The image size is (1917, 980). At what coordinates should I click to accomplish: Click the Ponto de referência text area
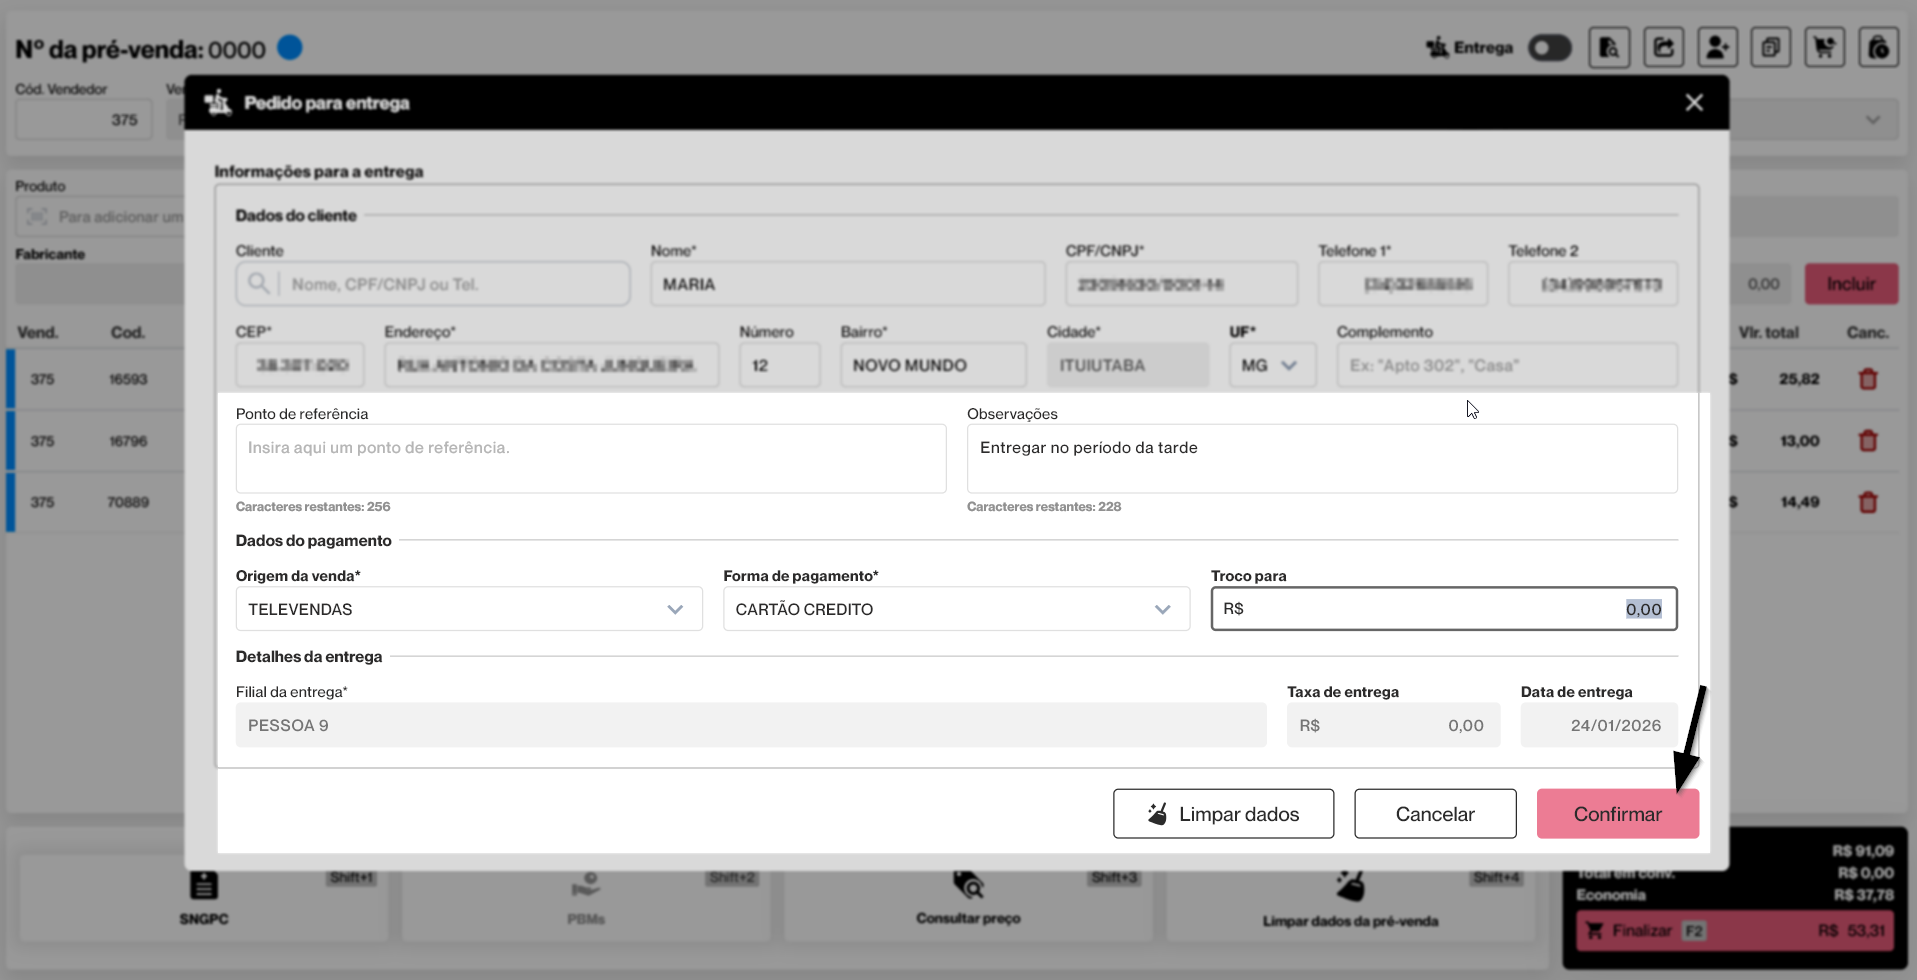(x=590, y=459)
